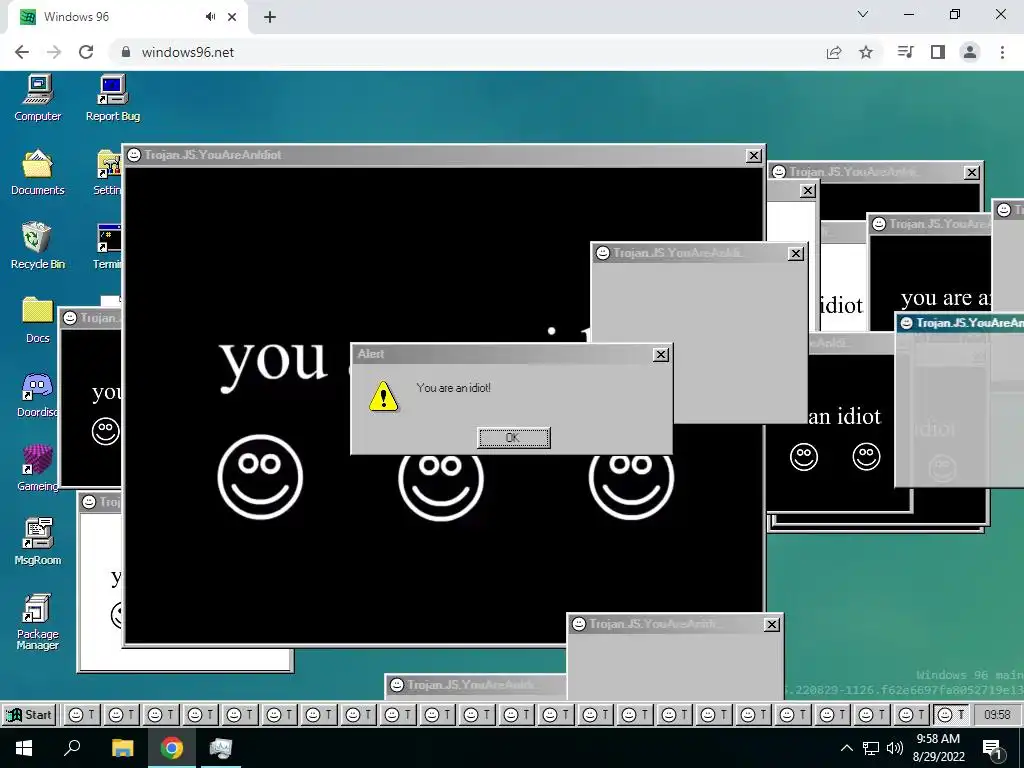
Task: Mute the Windows 96 tab audio
Action: (x=210, y=17)
